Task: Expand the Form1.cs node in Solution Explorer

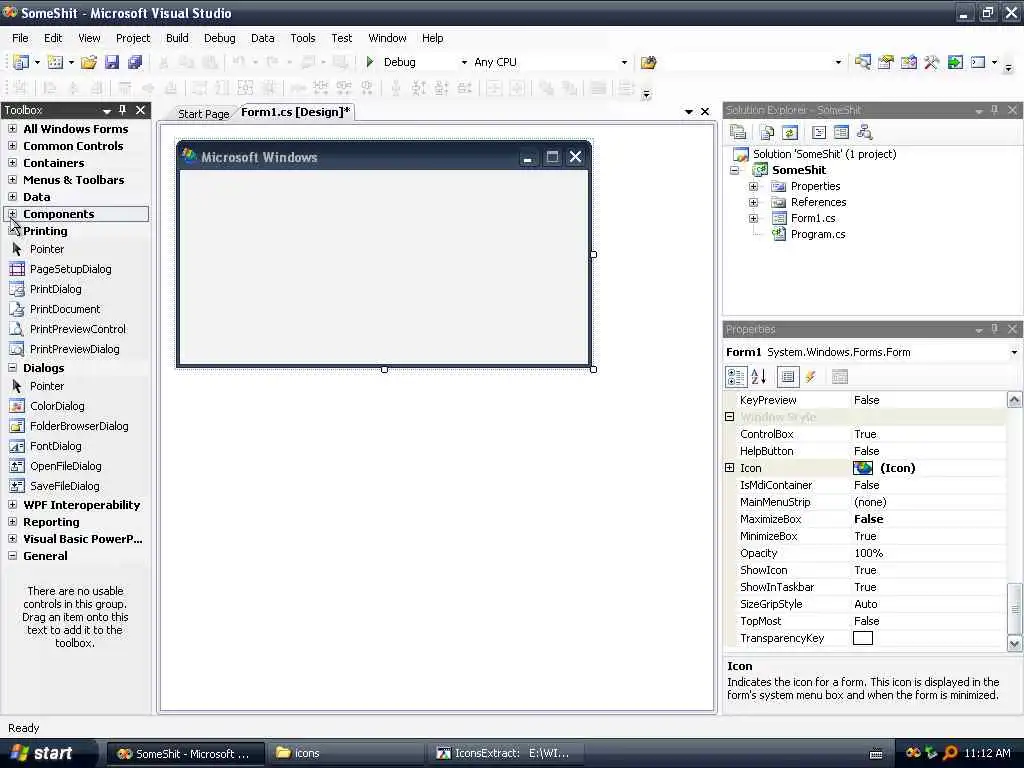Action: 753,218
